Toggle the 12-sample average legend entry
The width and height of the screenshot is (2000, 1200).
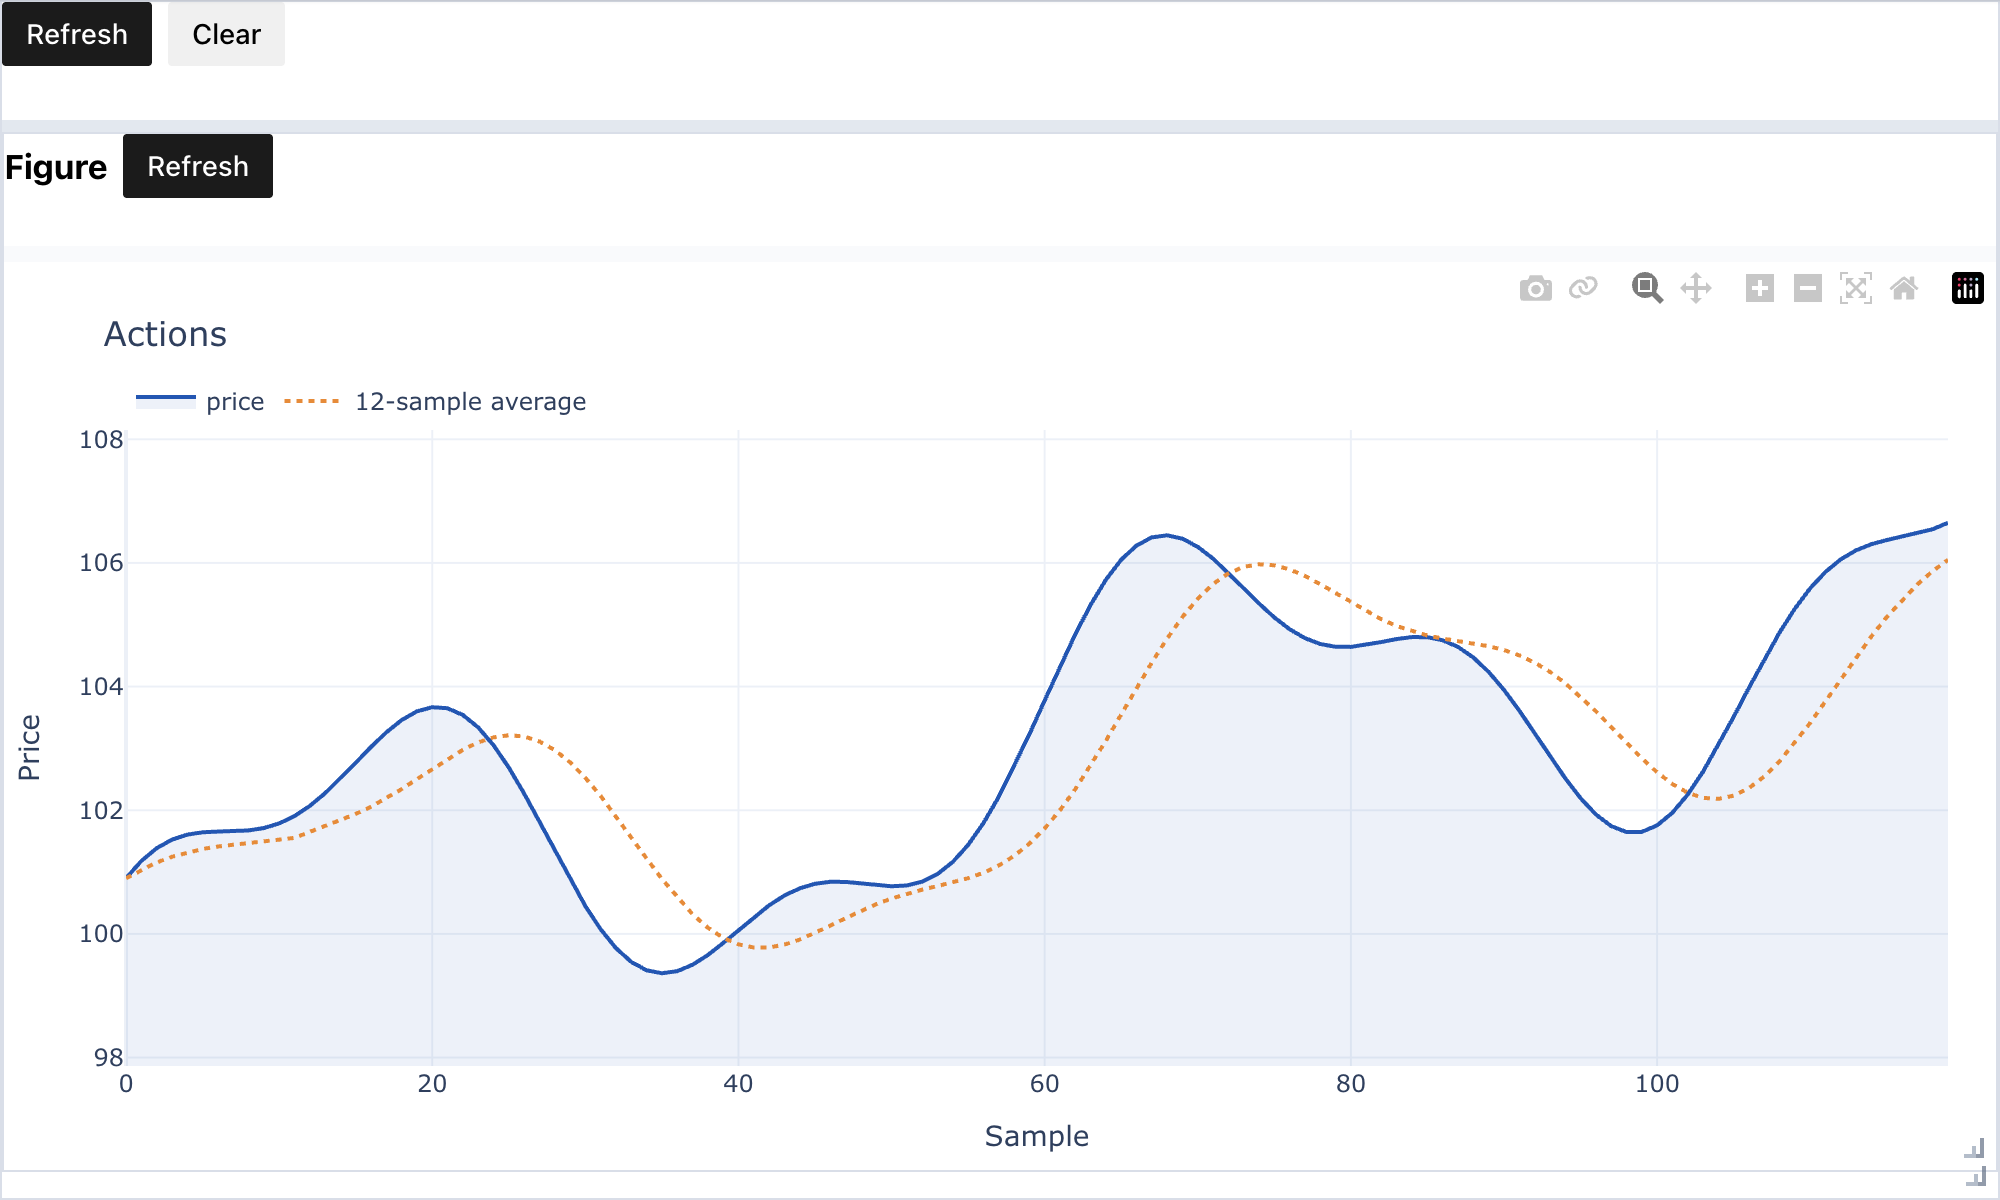435,402
